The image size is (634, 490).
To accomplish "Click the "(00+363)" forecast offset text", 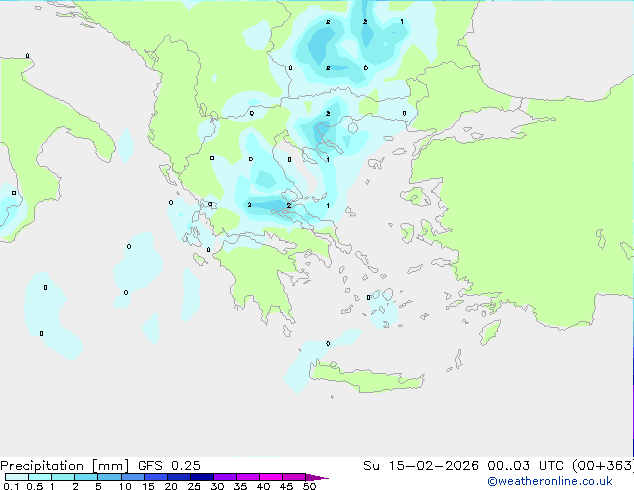I will pyautogui.click(x=603, y=466).
